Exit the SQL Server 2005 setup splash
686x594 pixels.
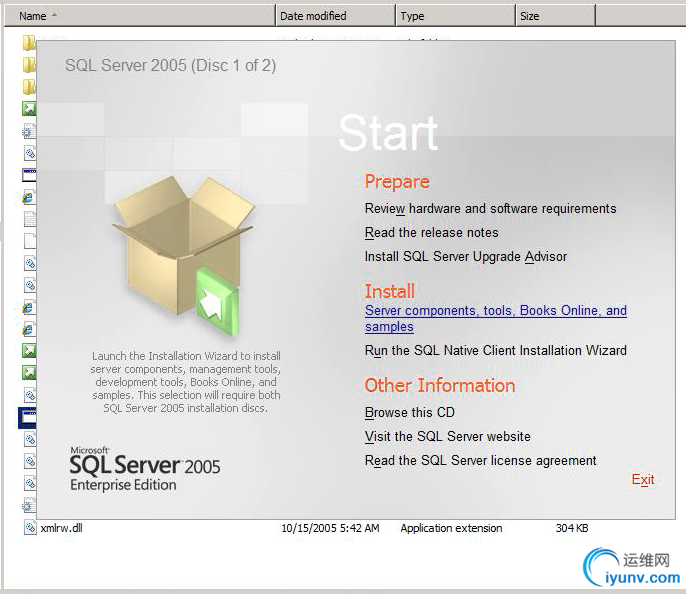pyautogui.click(x=643, y=479)
